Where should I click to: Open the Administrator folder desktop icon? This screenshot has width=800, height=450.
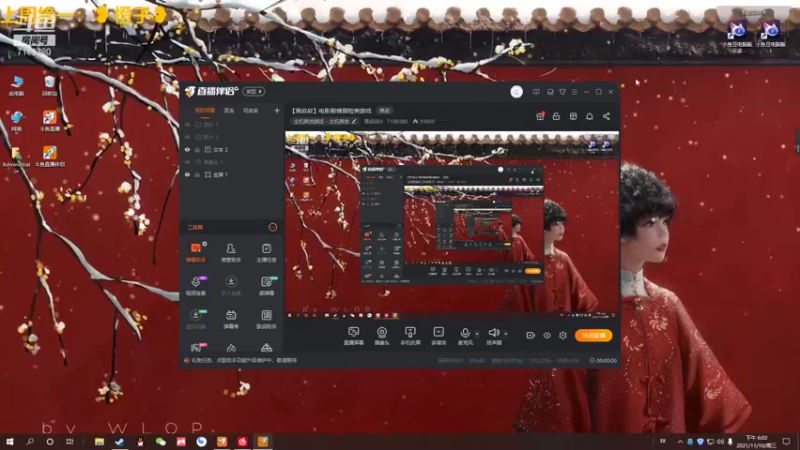16,158
